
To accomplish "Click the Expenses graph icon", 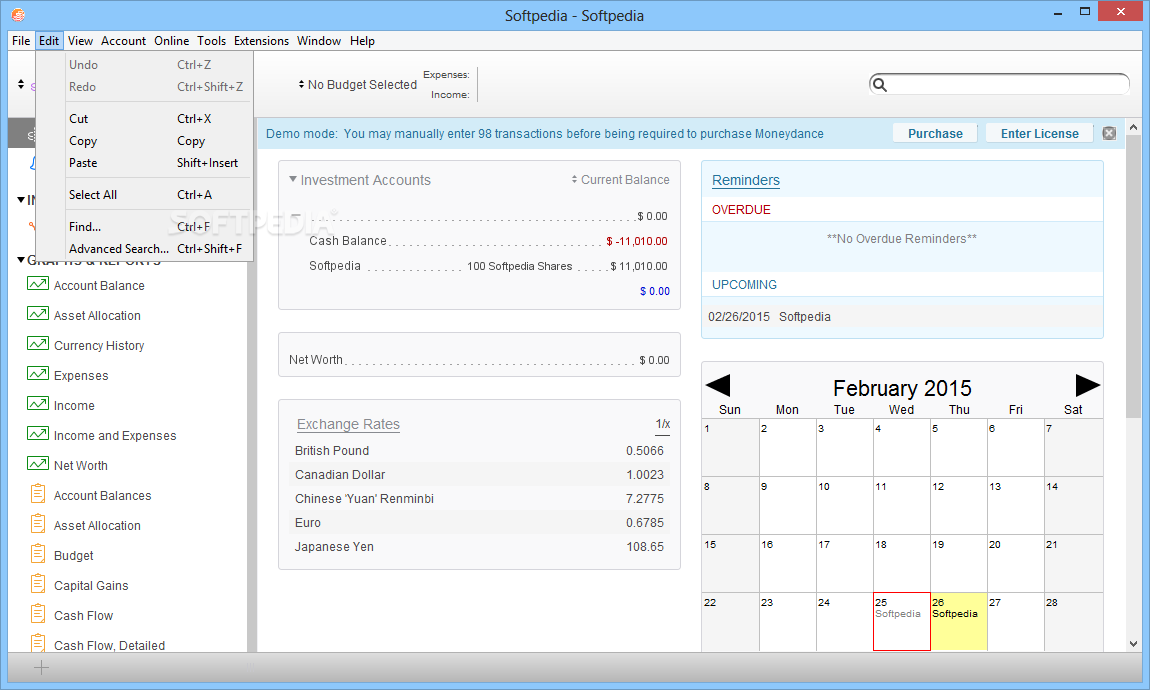I will pos(38,374).
